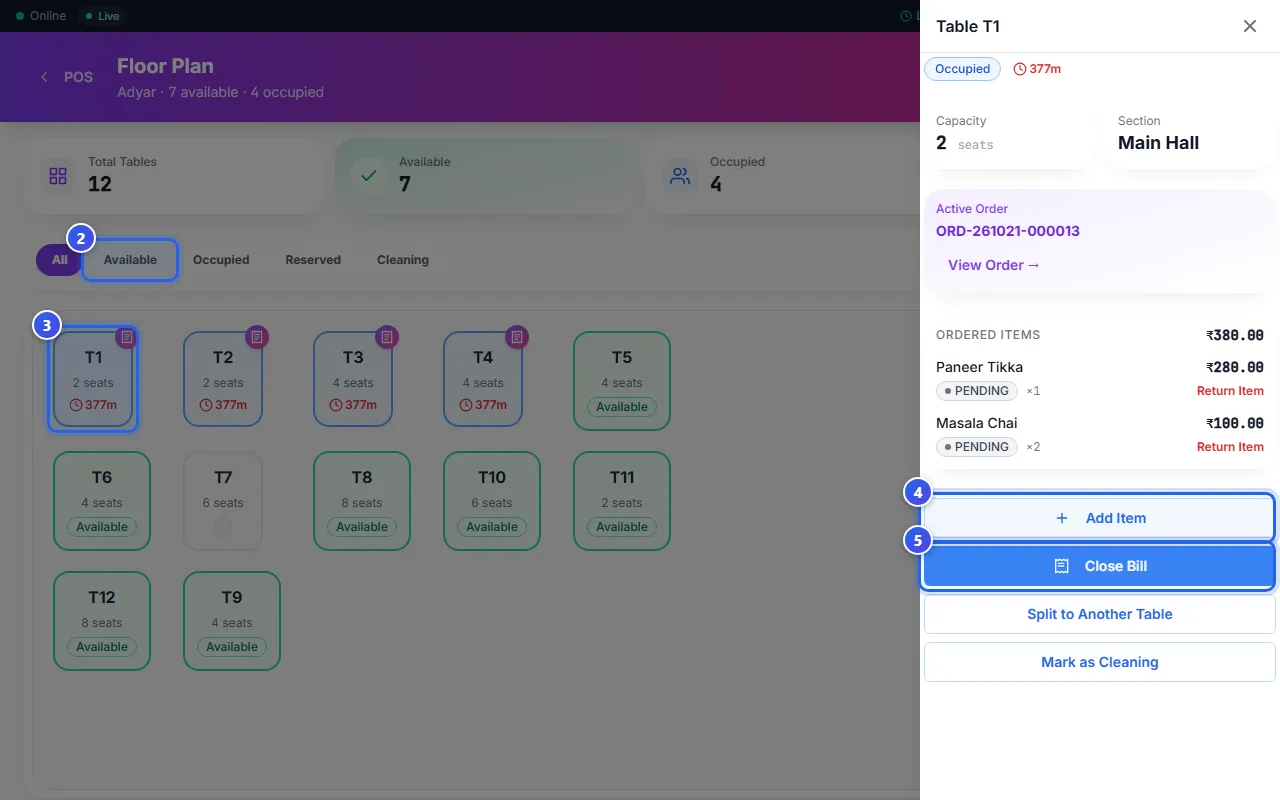Click the Occupied status badge in the panel
Viewport: 1280px width, 800px height.
pos(963,69)
